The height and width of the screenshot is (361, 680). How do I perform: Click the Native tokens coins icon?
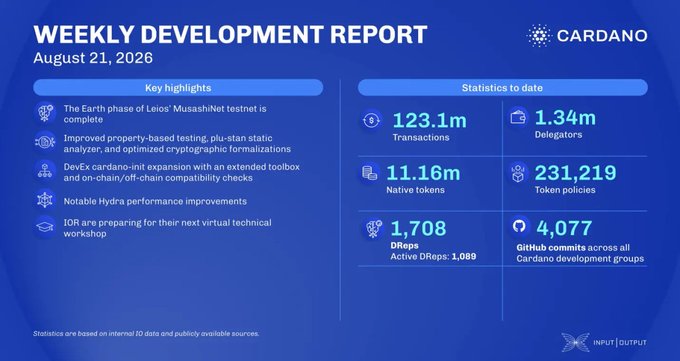369,173
